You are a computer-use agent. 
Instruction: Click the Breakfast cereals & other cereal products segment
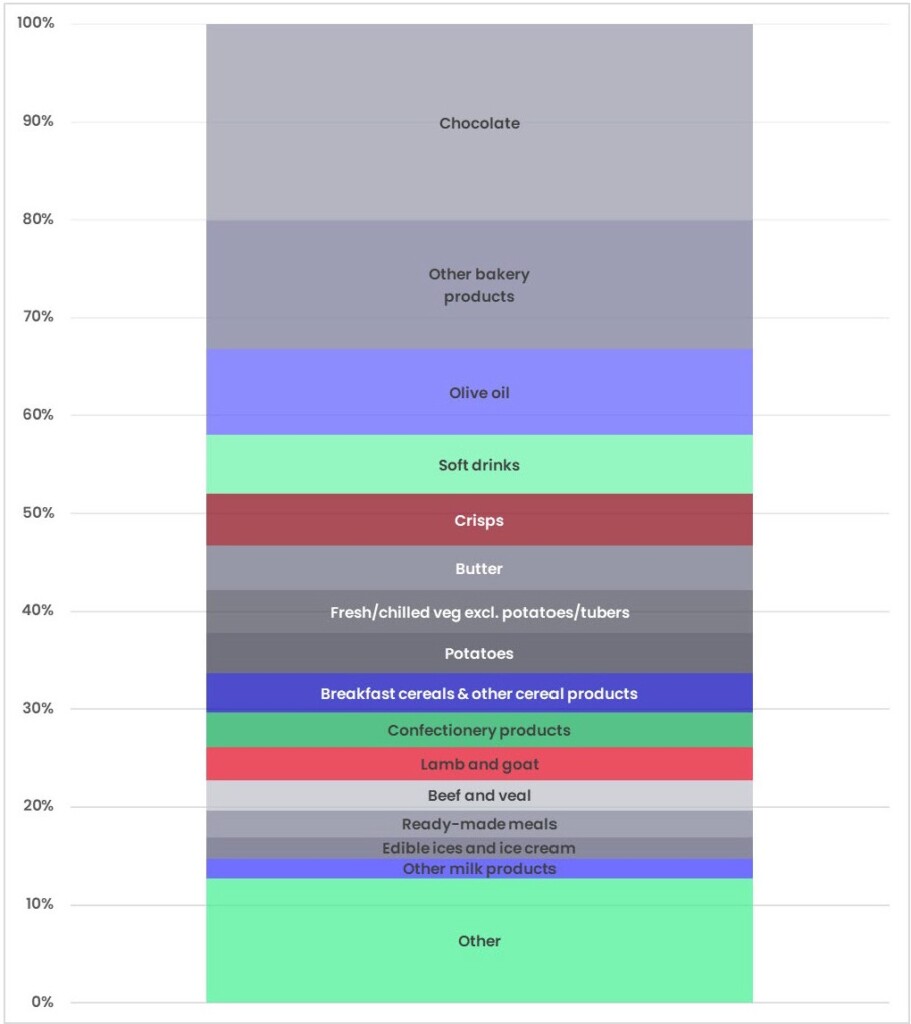pyautogui.click(x=479, y=693)
